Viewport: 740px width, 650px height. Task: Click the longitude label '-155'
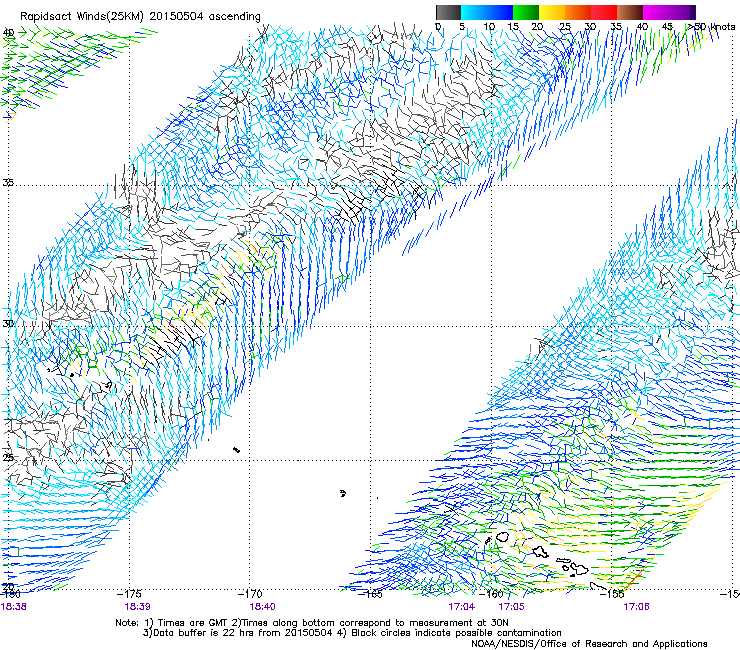pyautogui.click(x=612, y=594)
